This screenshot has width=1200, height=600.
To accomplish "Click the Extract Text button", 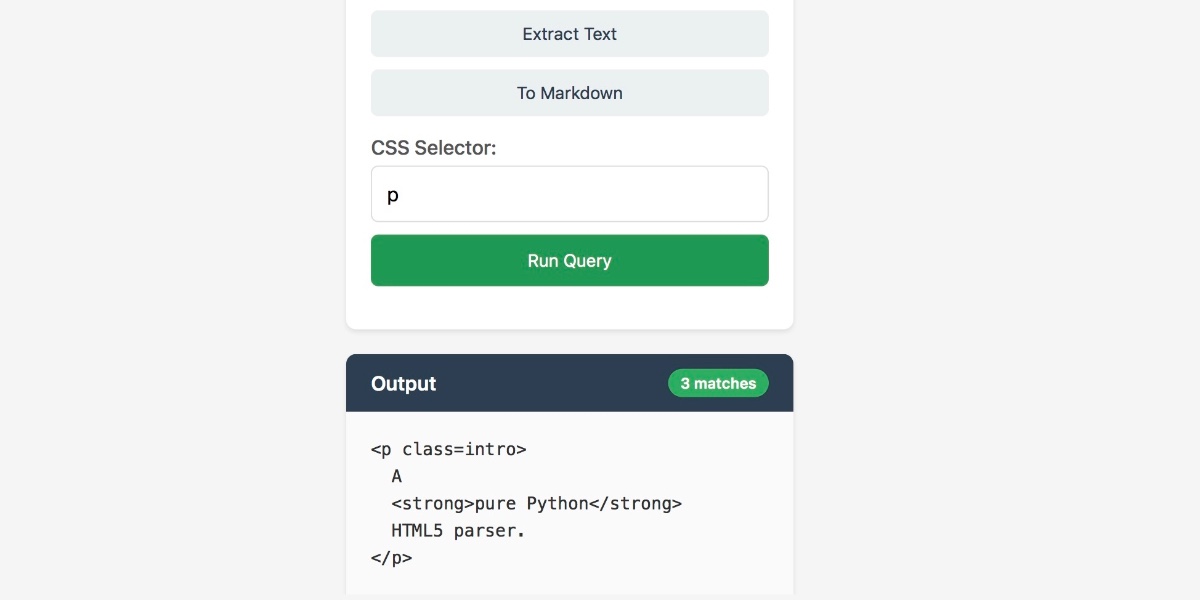I will click(x=569, y=34).
